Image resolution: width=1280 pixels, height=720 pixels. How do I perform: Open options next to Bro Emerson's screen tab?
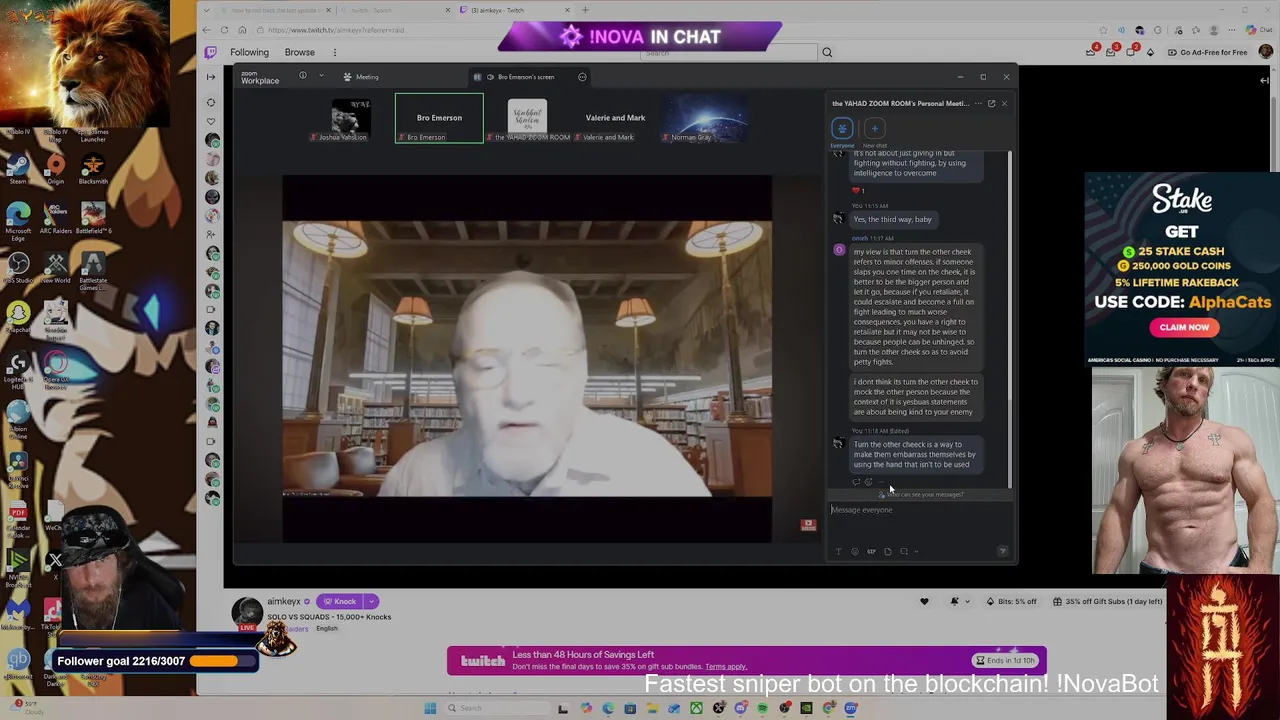(x=582, y=77)
